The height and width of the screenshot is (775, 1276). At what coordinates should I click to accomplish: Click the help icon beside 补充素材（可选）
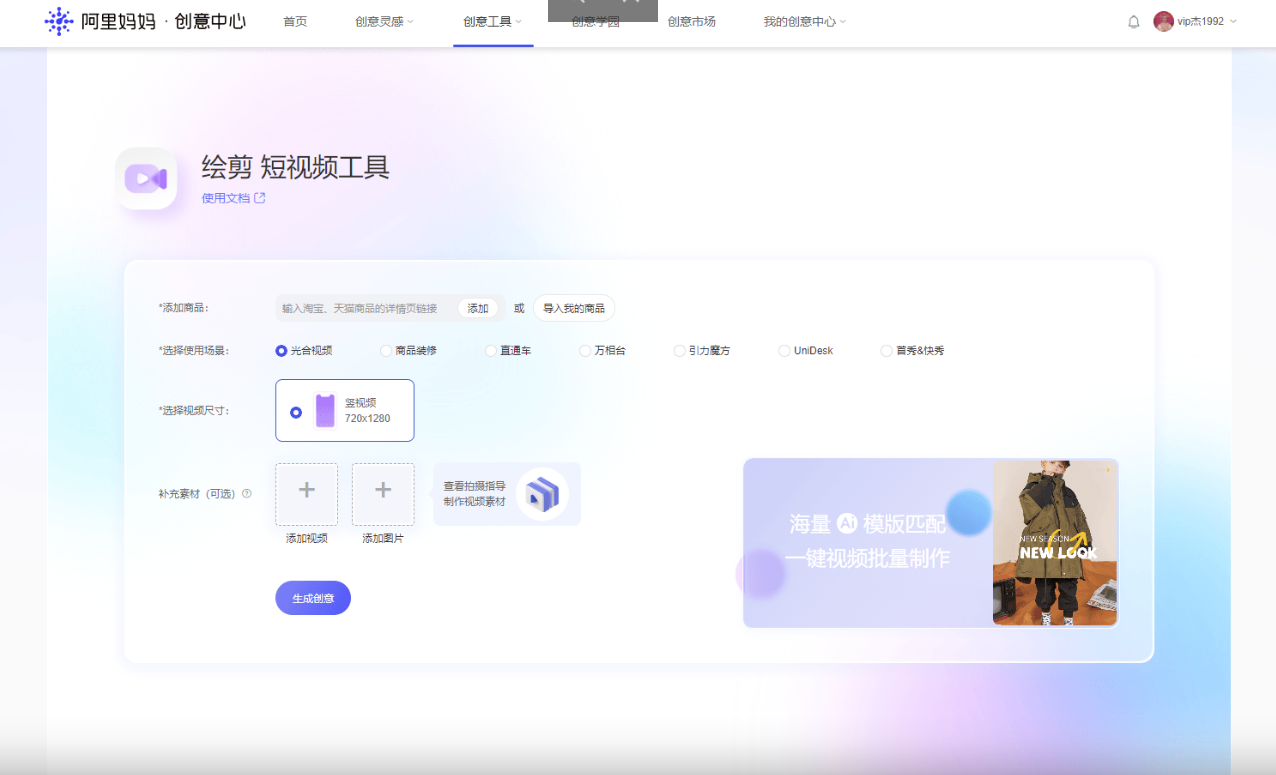pyautogui.click(x=246, y=493)
